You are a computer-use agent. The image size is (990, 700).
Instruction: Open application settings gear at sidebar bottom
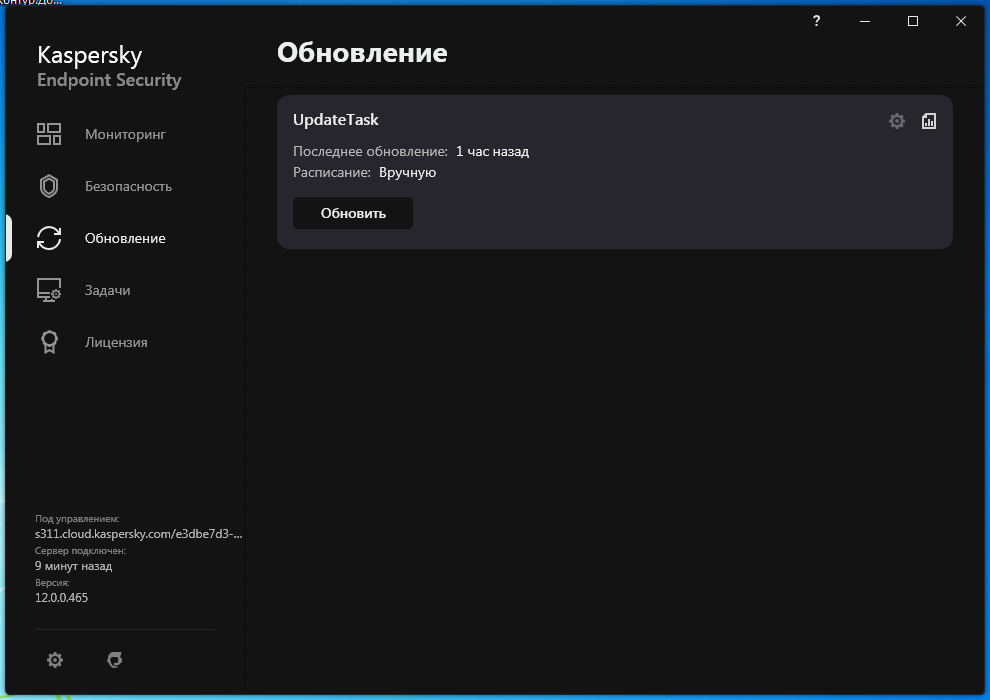(55, 660)
